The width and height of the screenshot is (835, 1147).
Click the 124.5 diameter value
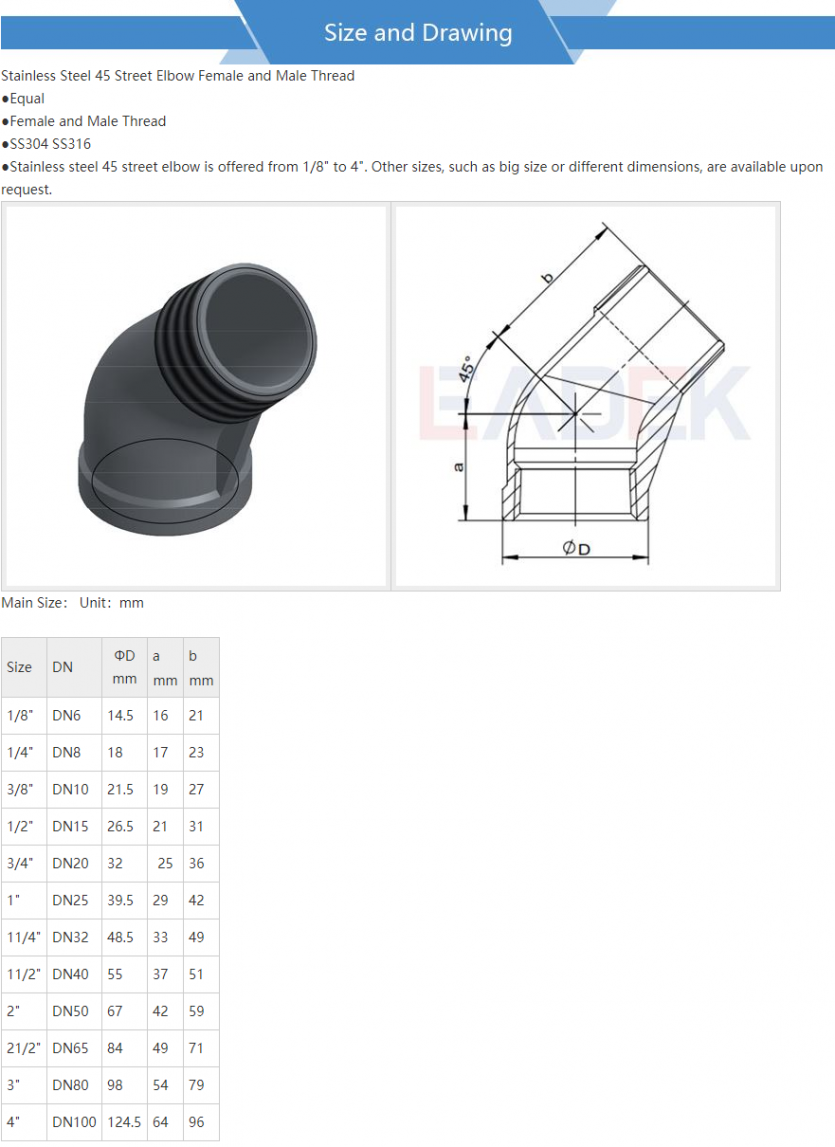[124, 1122]
